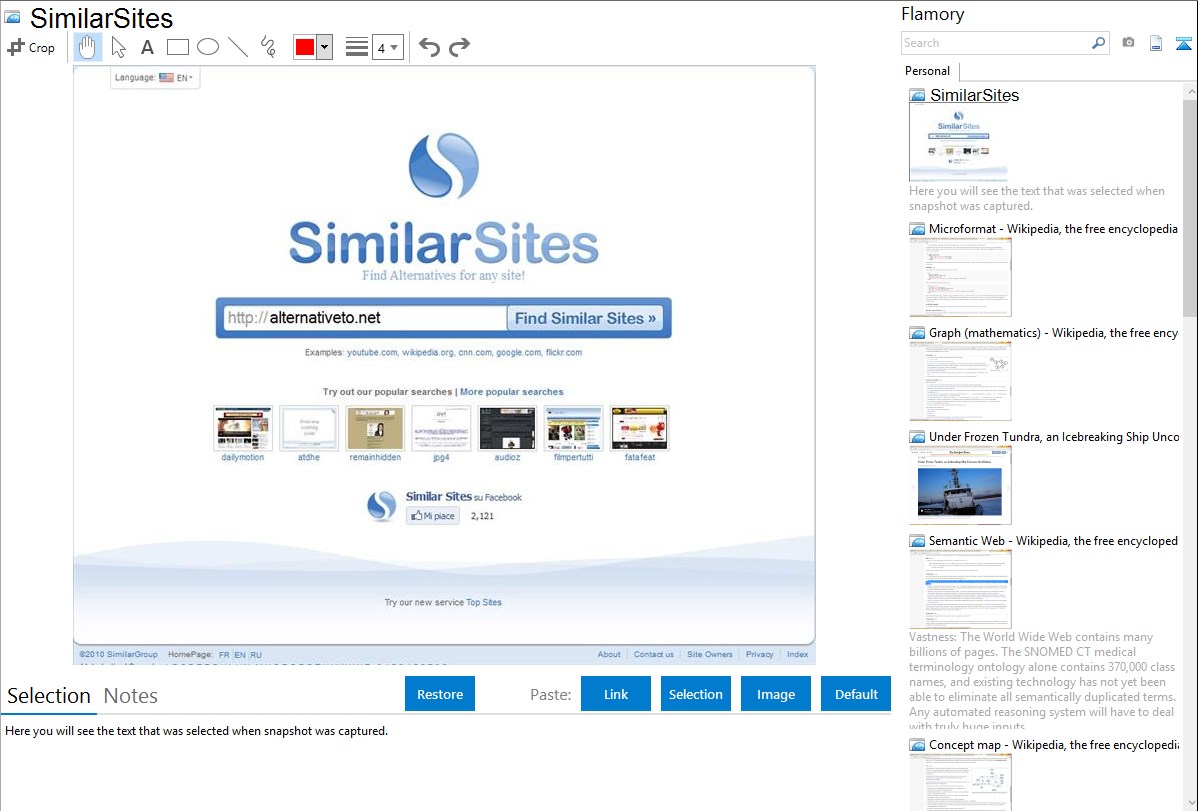Click the alternativeto.net URL input field
Screen dimensions: 1198x811
pyautogui.click(x=365, y=318)
